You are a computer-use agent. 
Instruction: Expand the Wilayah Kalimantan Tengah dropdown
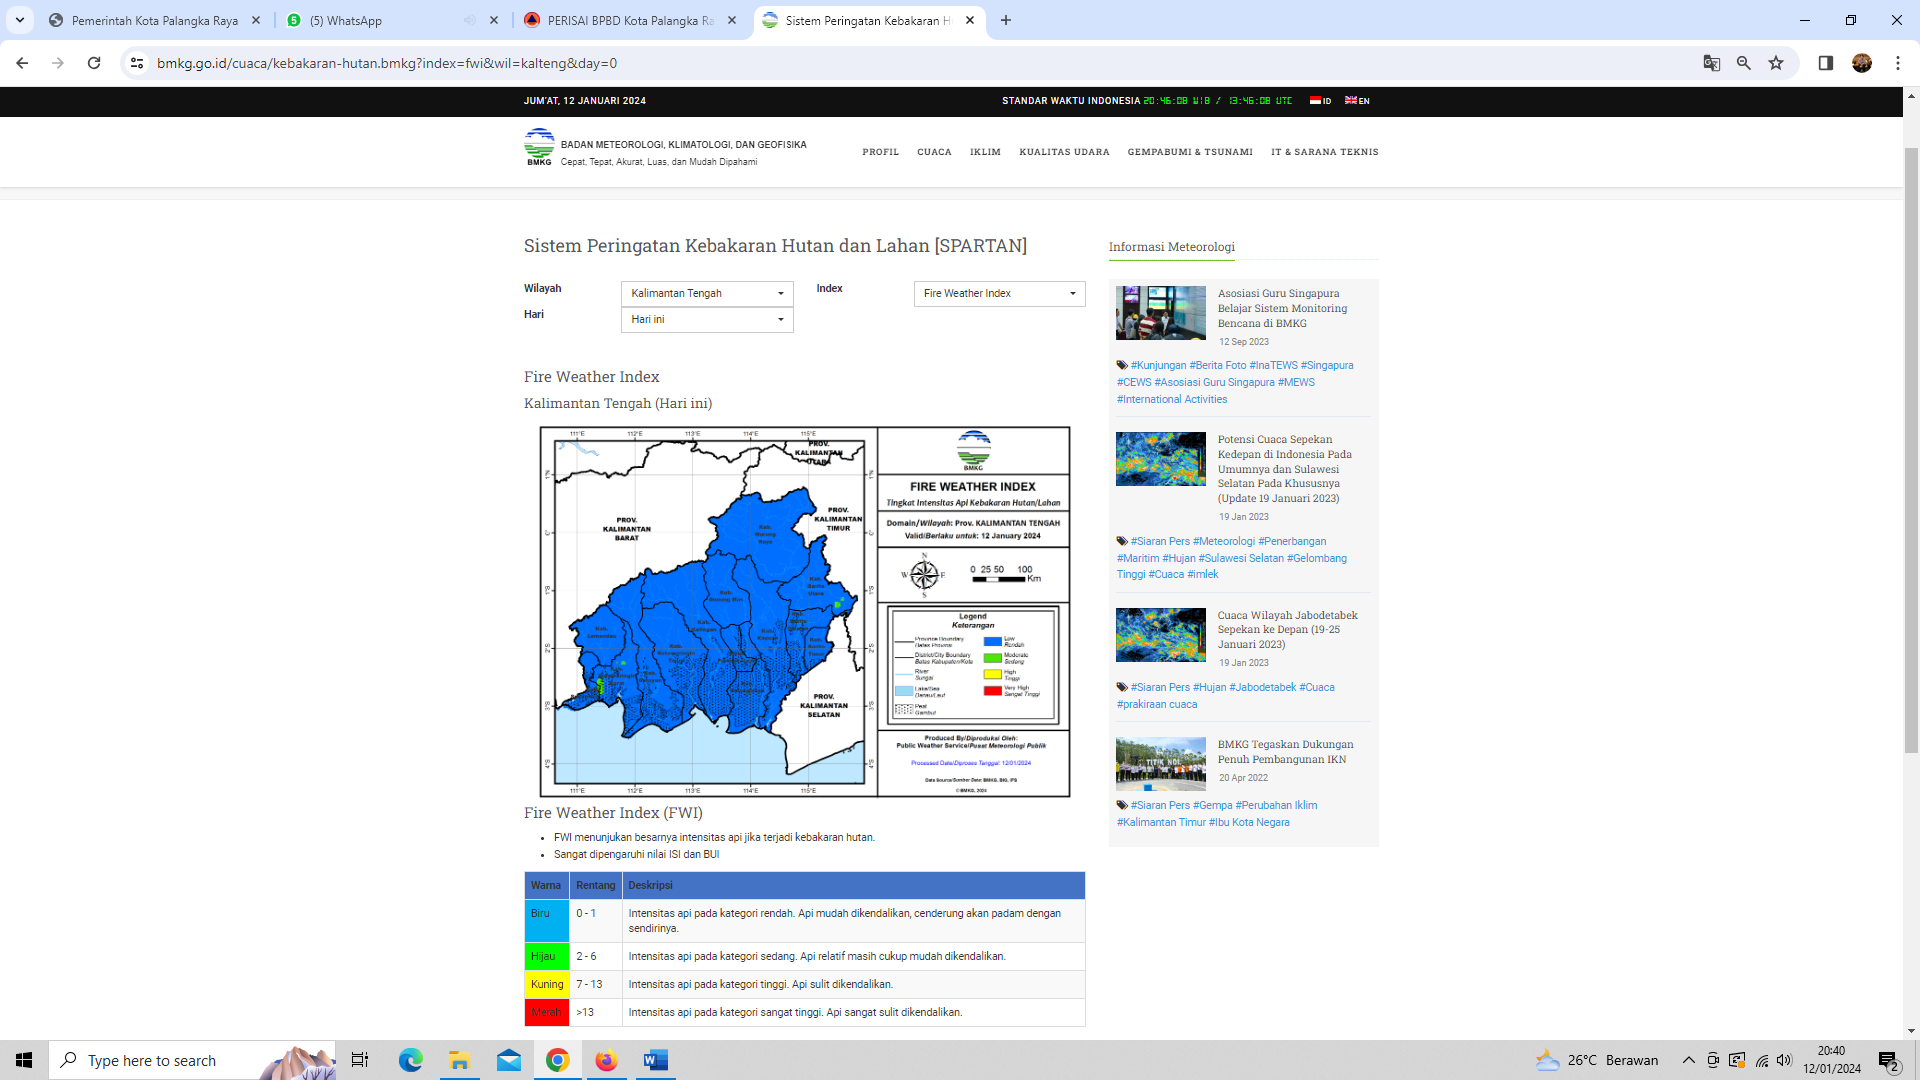coord(707,293)
